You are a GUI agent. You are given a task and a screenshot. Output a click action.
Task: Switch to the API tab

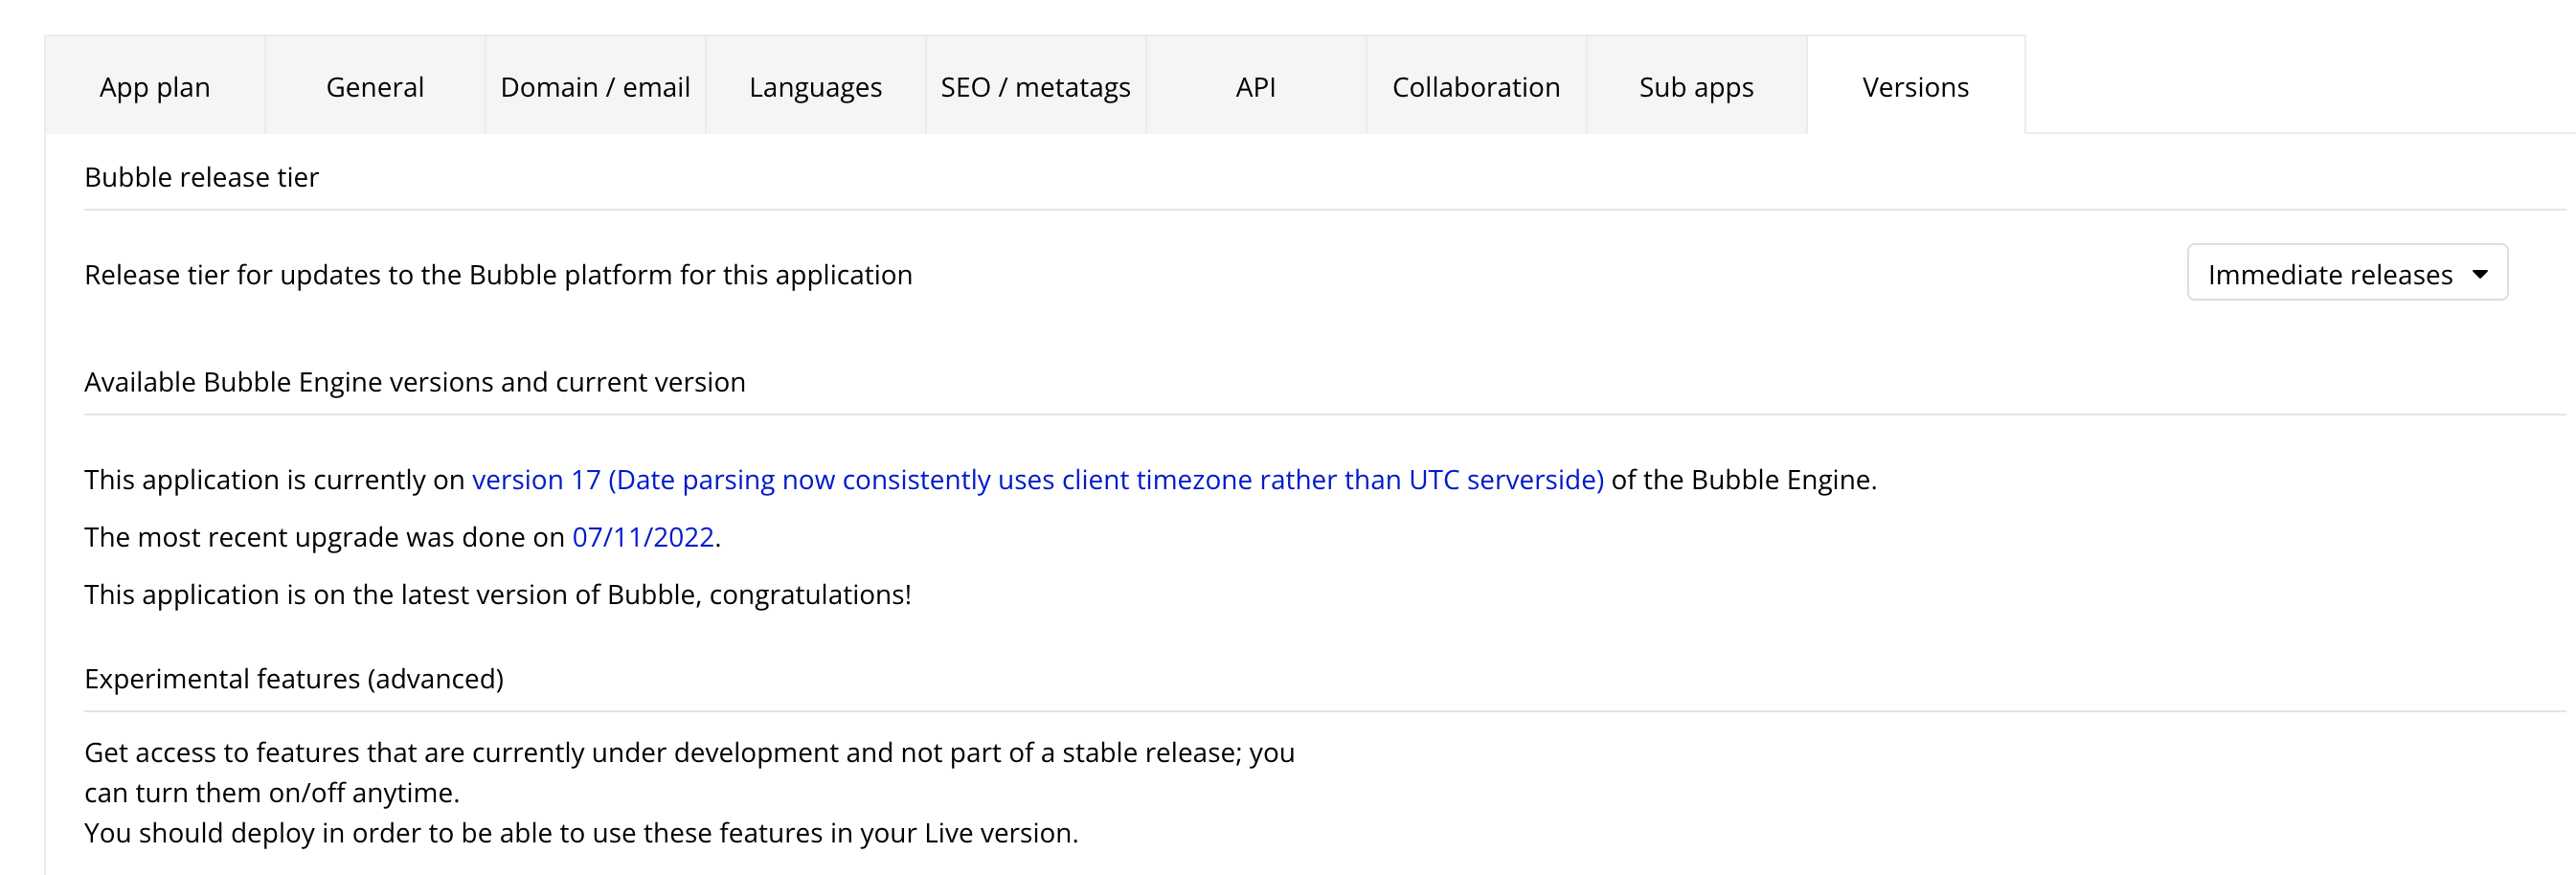1255,87
